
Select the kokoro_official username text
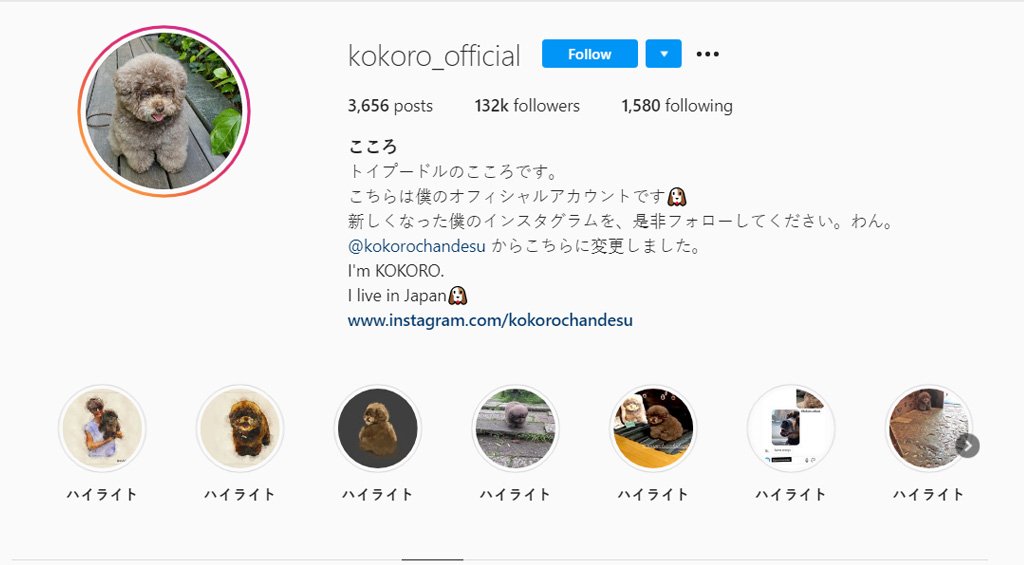click(434, 56)
